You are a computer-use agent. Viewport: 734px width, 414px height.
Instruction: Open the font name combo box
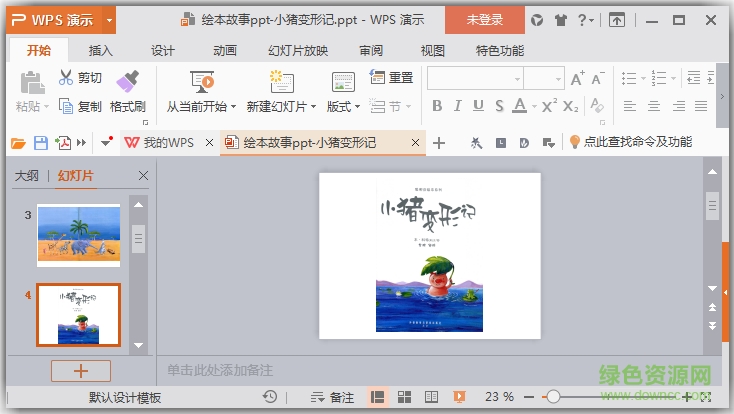pyautogui.click(x=475, y=78)
